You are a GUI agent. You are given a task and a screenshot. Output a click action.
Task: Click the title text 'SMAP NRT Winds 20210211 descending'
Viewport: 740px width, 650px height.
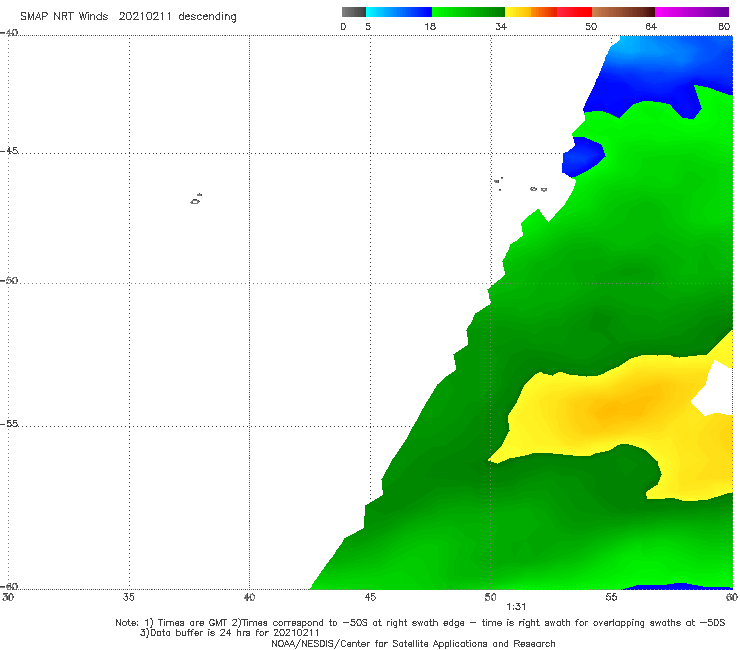pyautogui.click(x=128, y=17)
